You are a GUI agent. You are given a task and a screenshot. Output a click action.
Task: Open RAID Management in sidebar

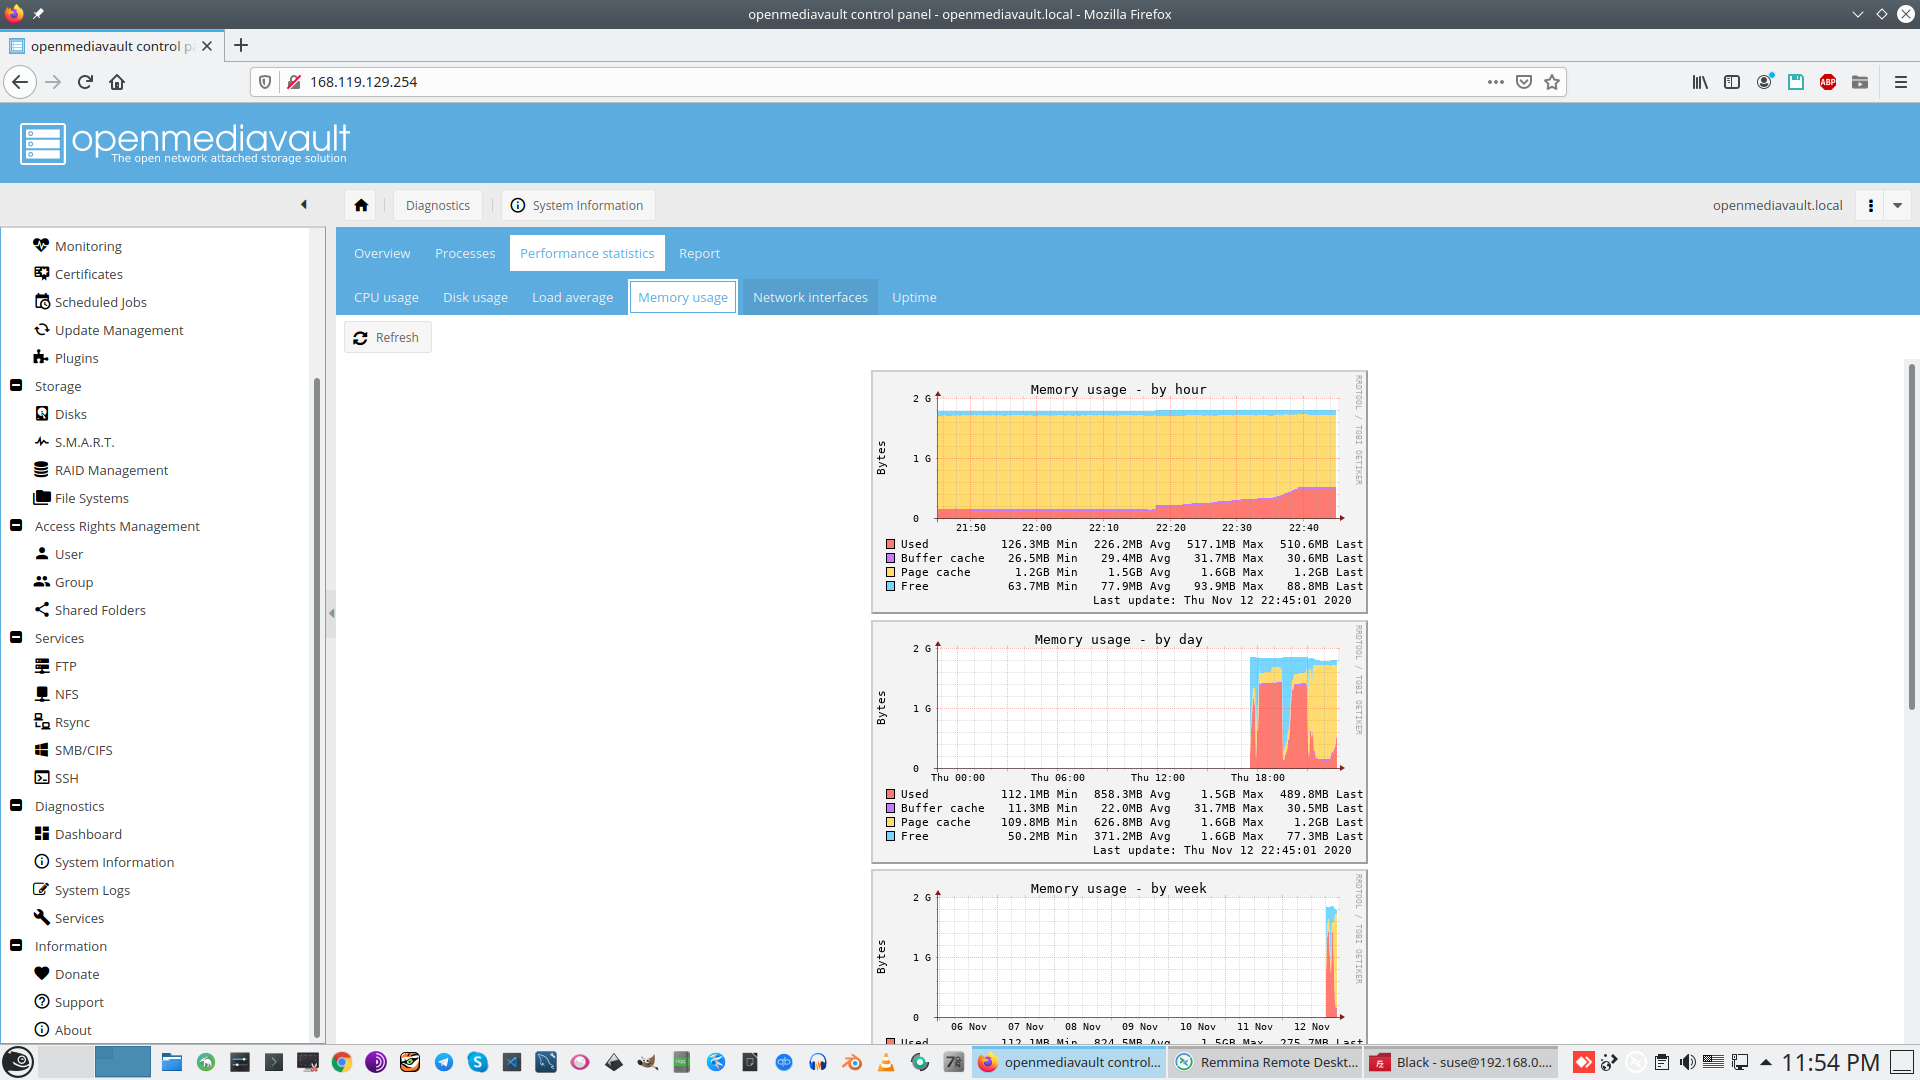point(111,470)
